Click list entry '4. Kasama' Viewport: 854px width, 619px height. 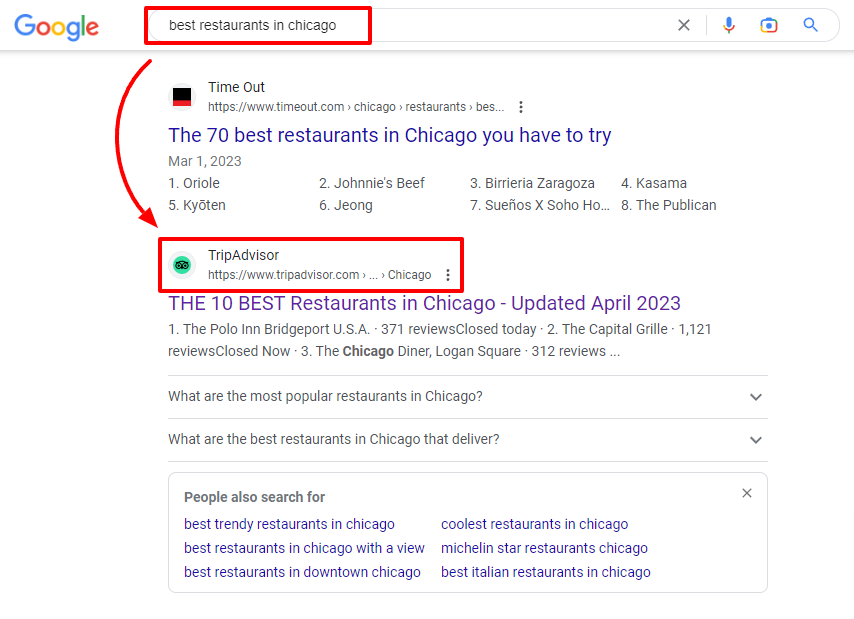[654, 183]
